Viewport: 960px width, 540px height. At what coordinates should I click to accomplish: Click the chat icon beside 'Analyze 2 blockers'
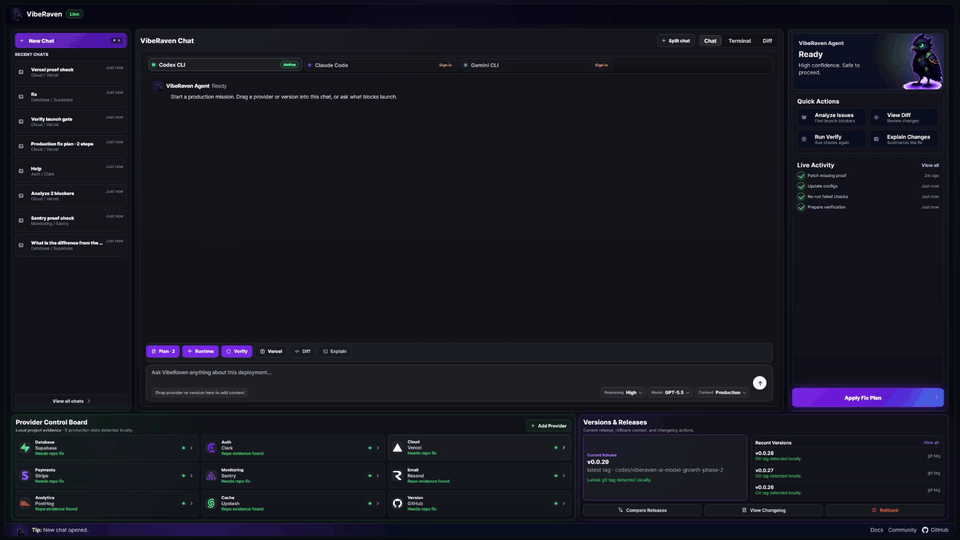click(21, 196)
